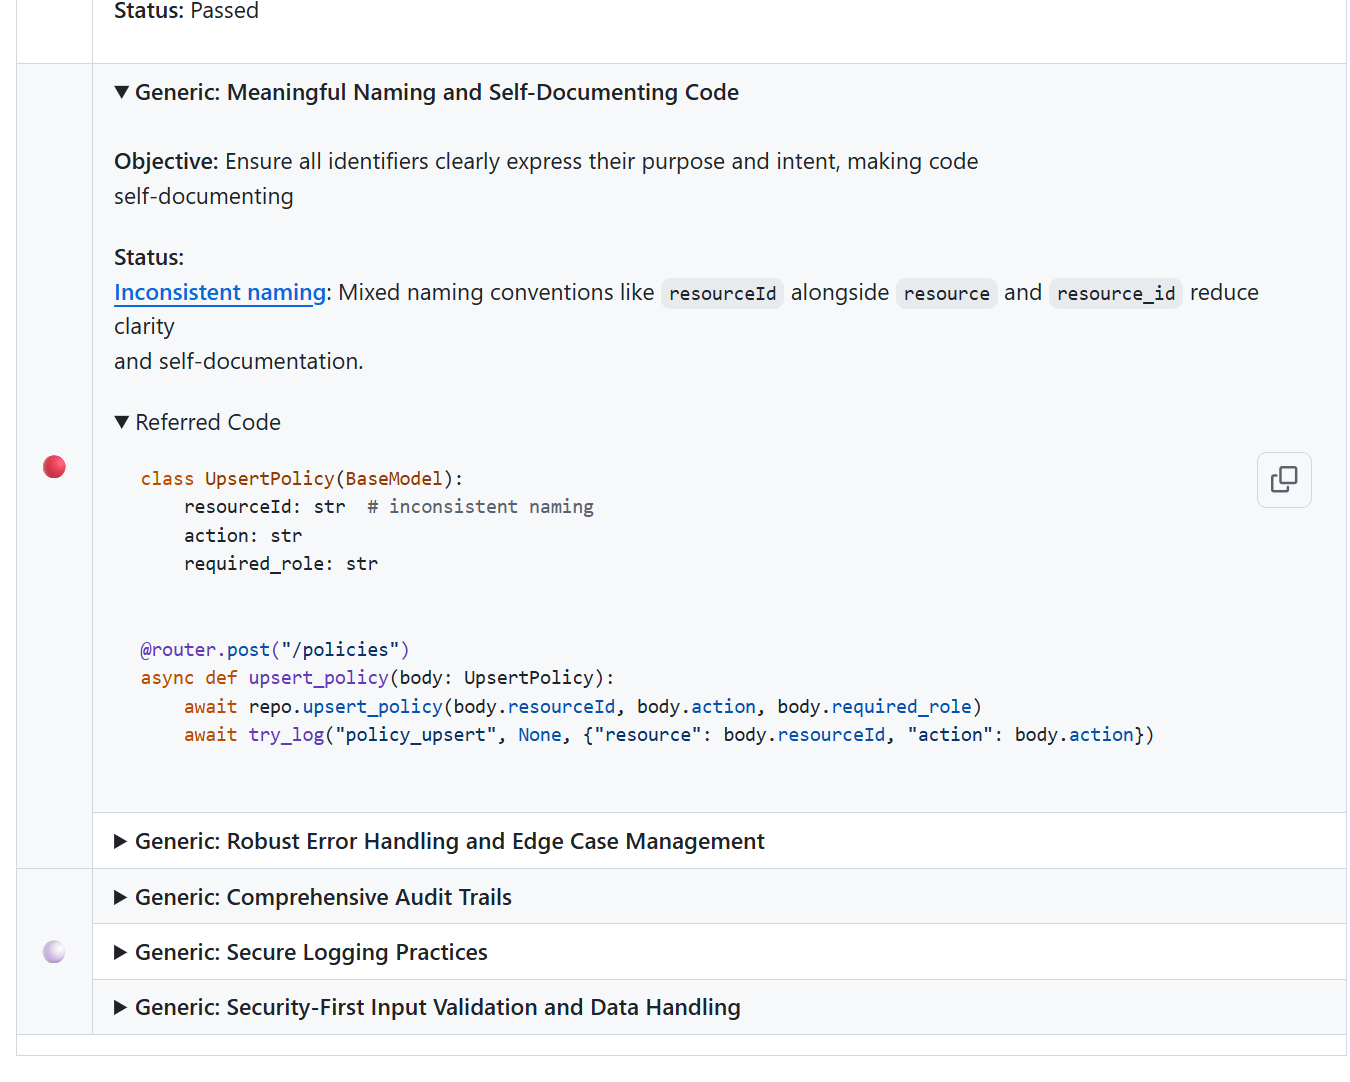Click the triangle beside Meaningful Naming heading
Screen dimensions: 1350x1082
pos(121,92)
